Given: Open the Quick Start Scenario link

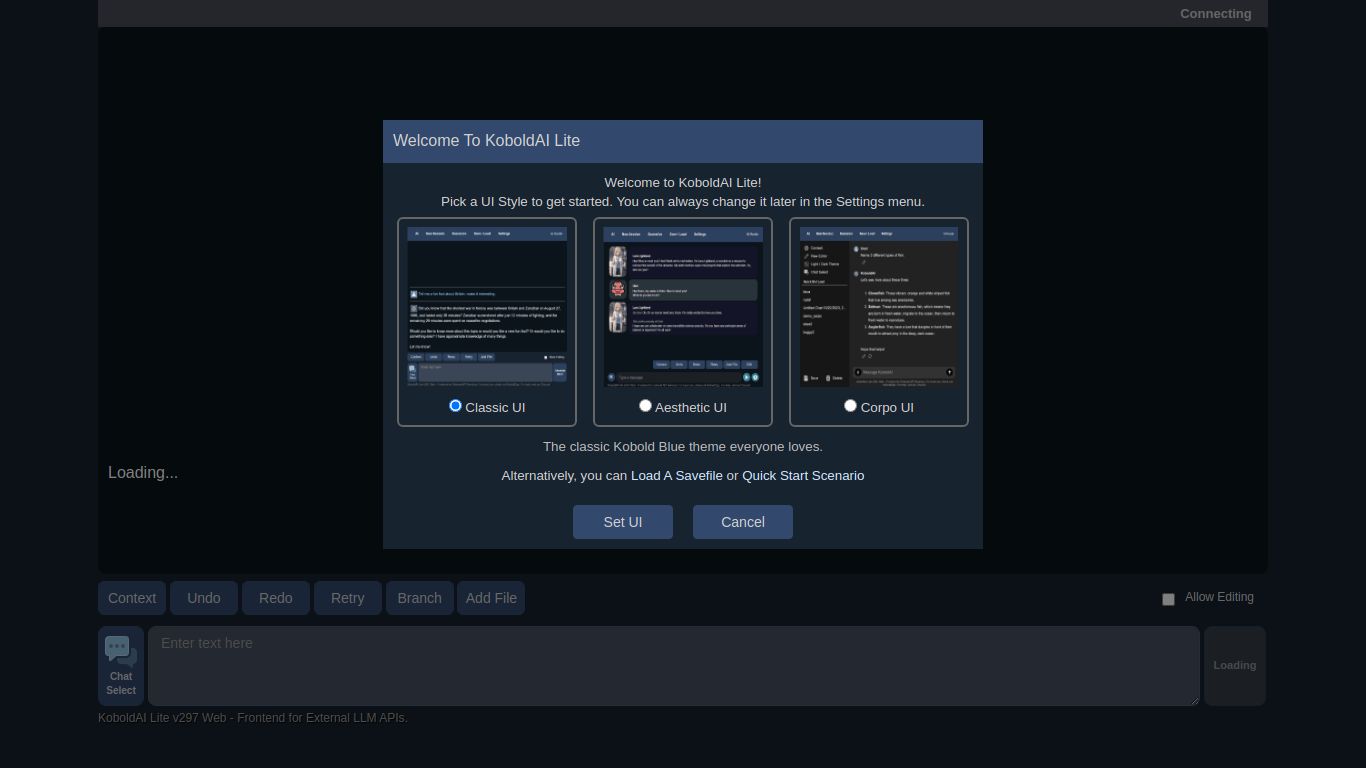Looking at the screenshot, I should coord(803,475).
